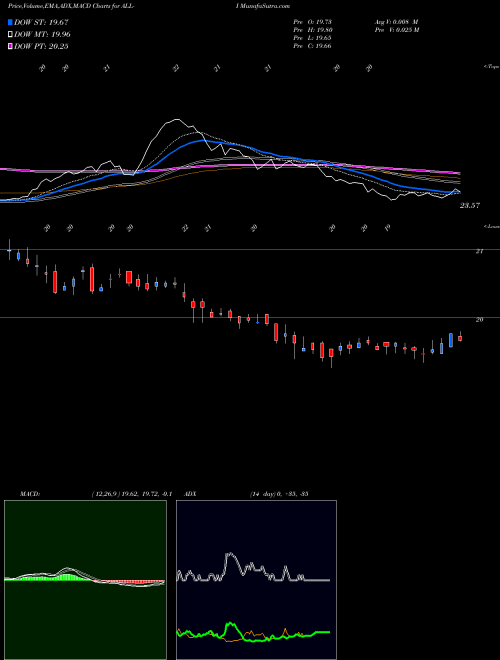The width and height of the screenshot is (500, 660).
Task: Click the ADX '(14 day) 6, +33, -35' values
Action: pyautogui.click(x=279, y=494)
